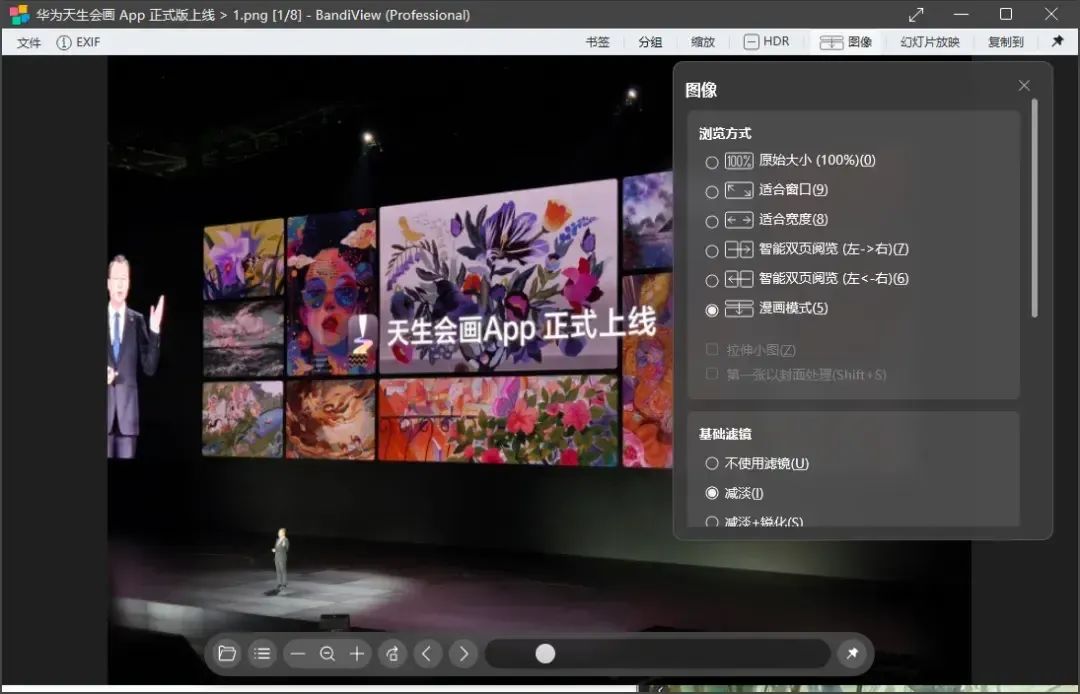This screenshot has width=1080, height=694.
Task: Click the fit width icon
Action: click(x=739, y=220)
